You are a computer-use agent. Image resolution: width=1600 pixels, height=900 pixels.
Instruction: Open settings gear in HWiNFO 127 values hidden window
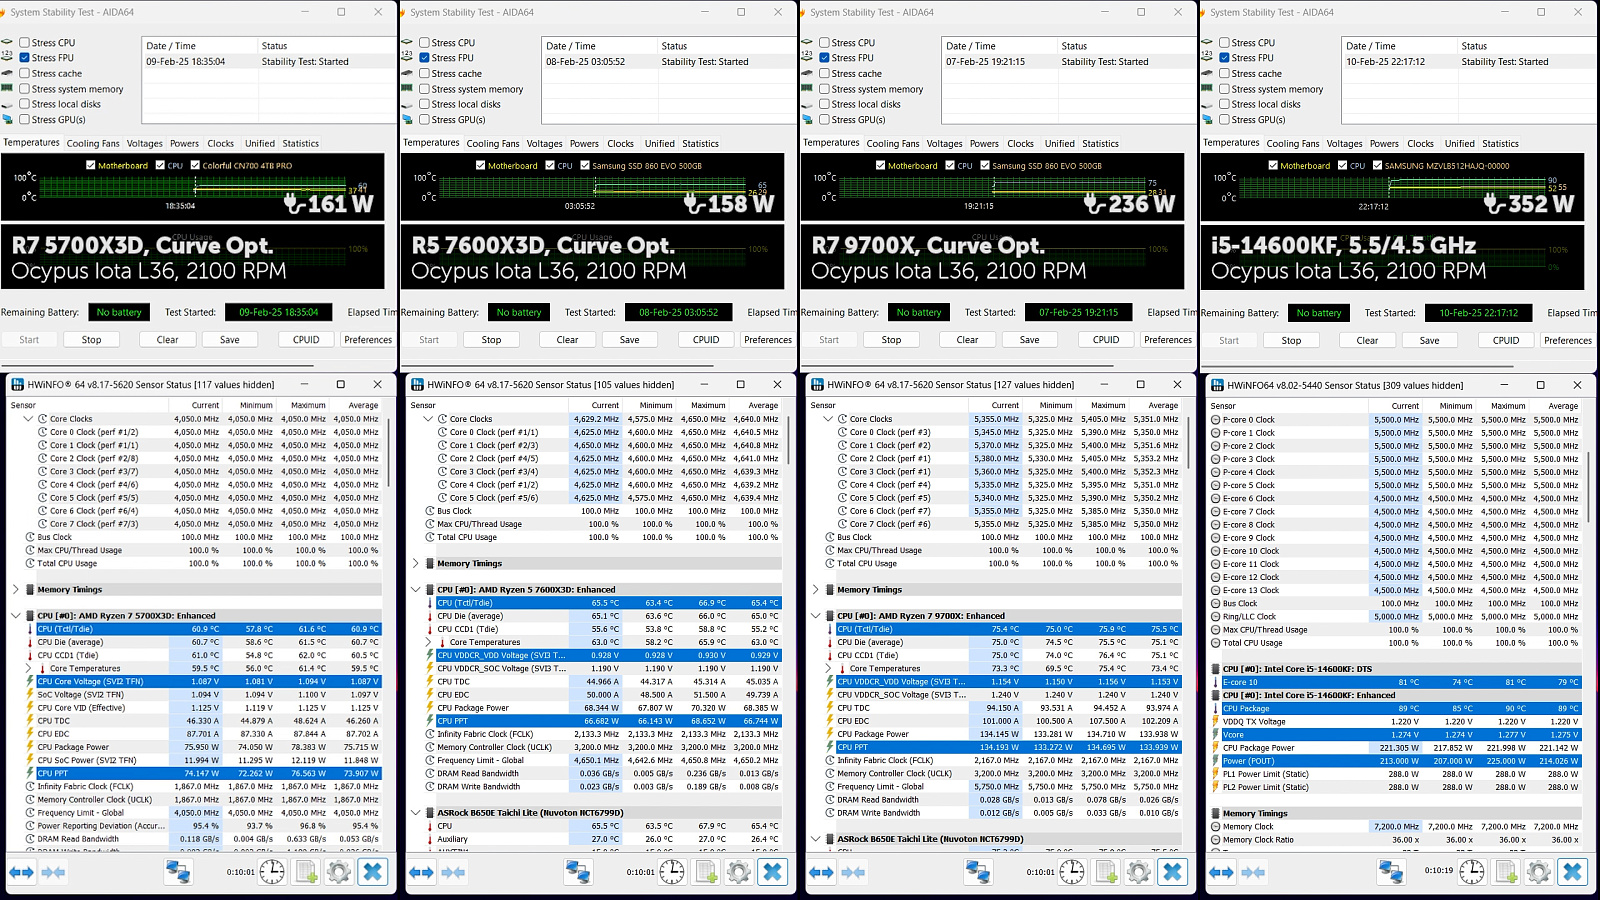[1139, 872]
